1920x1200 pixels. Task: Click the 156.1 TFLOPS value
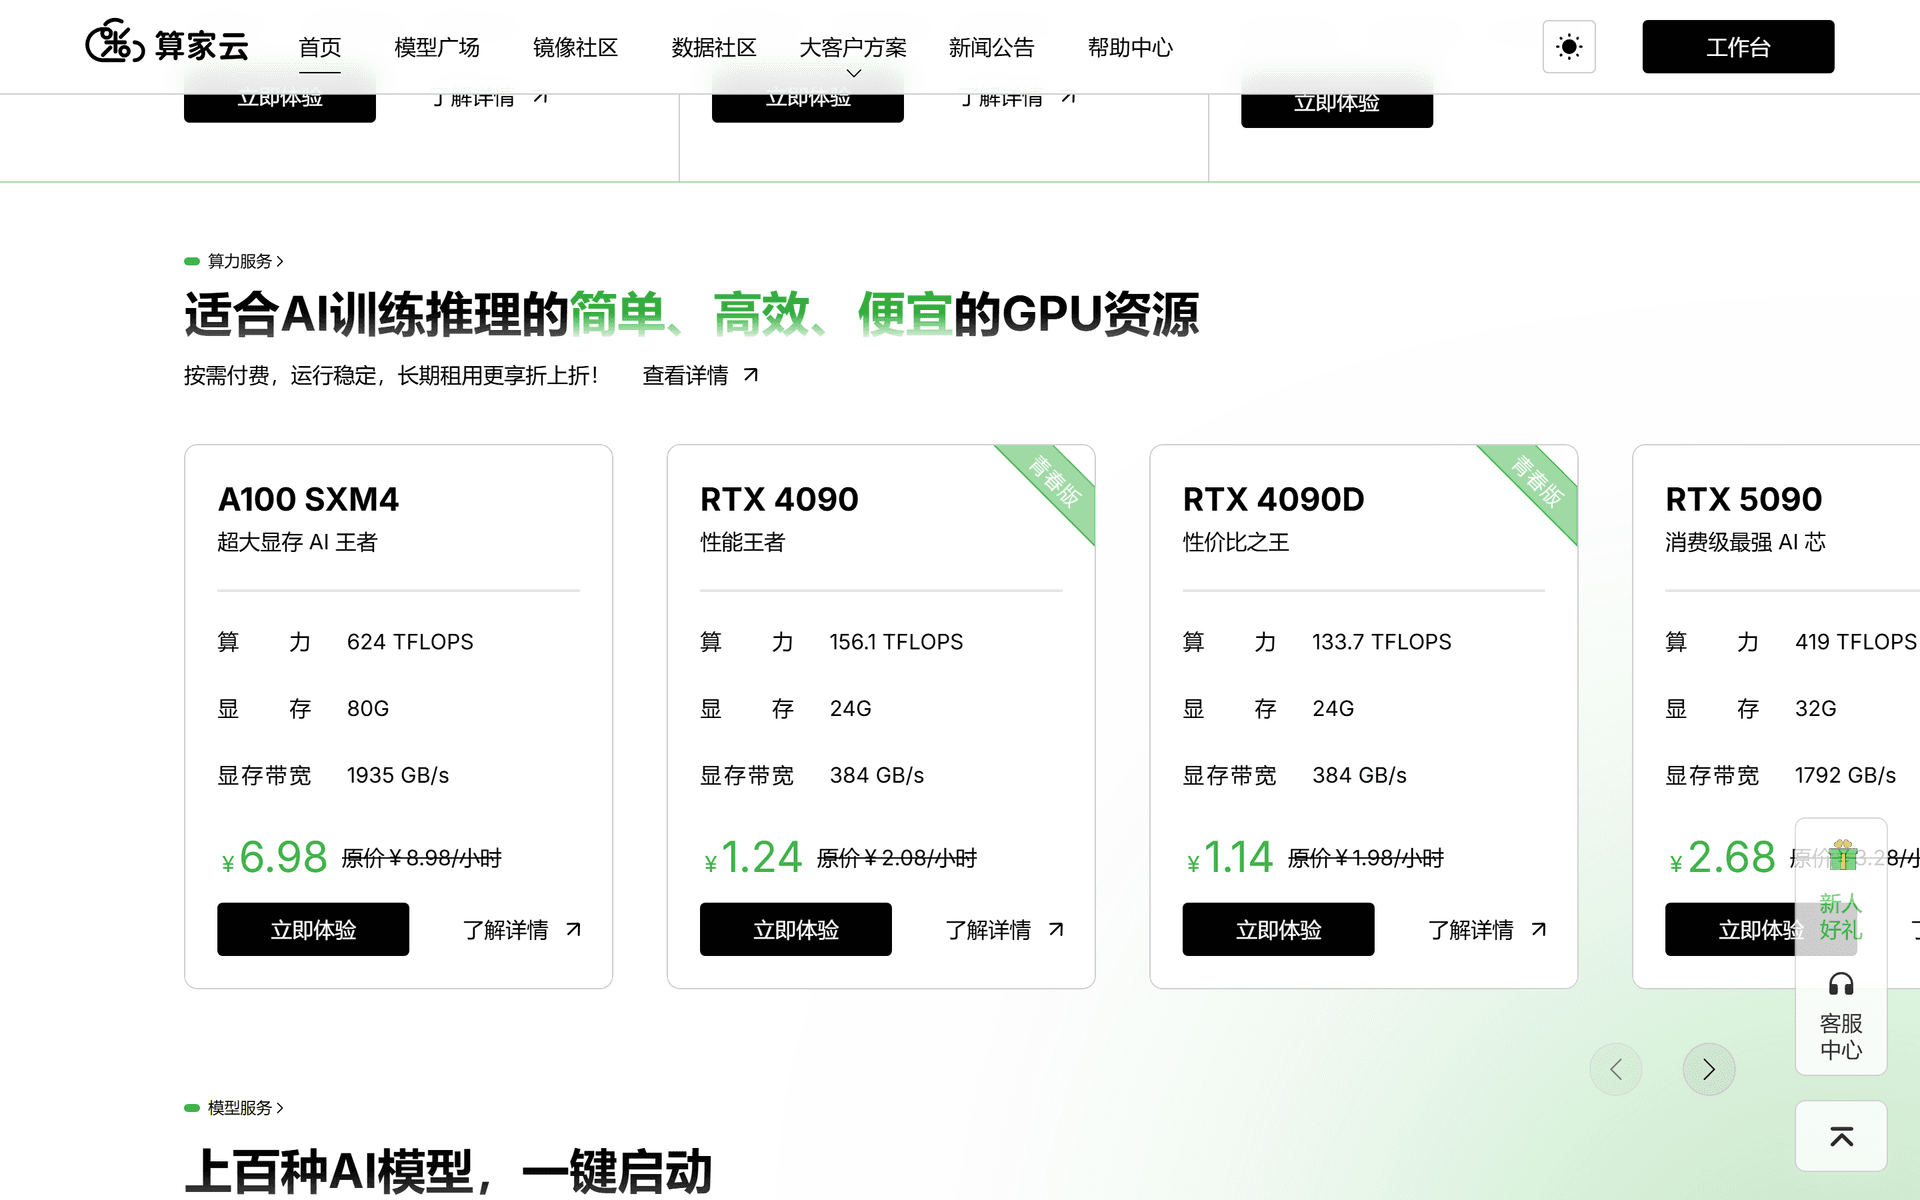[896, 642]
